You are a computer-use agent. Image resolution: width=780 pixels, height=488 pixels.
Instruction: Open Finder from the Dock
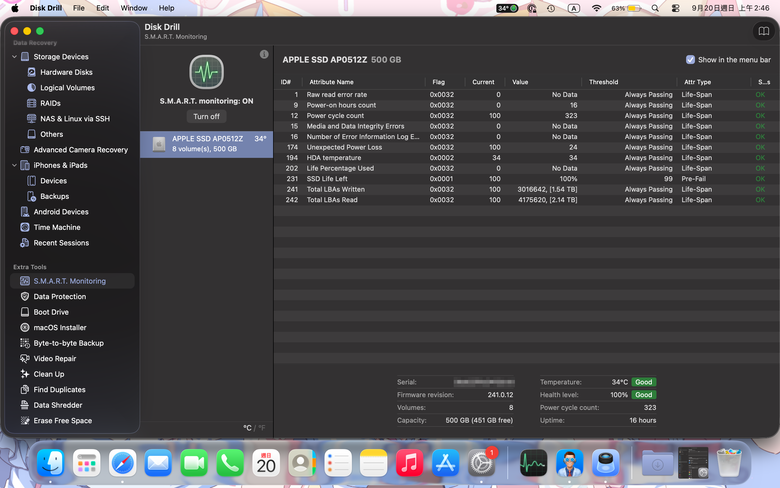[50, 463]
